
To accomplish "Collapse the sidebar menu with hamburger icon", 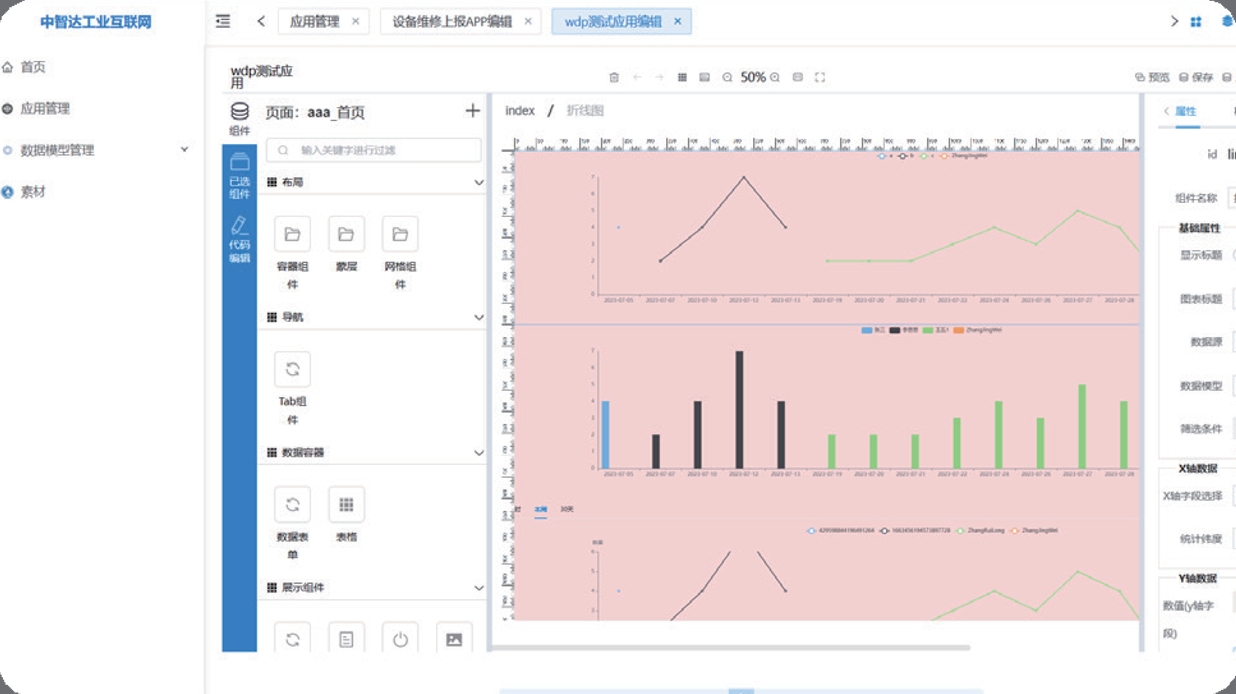I will [223, 21].
